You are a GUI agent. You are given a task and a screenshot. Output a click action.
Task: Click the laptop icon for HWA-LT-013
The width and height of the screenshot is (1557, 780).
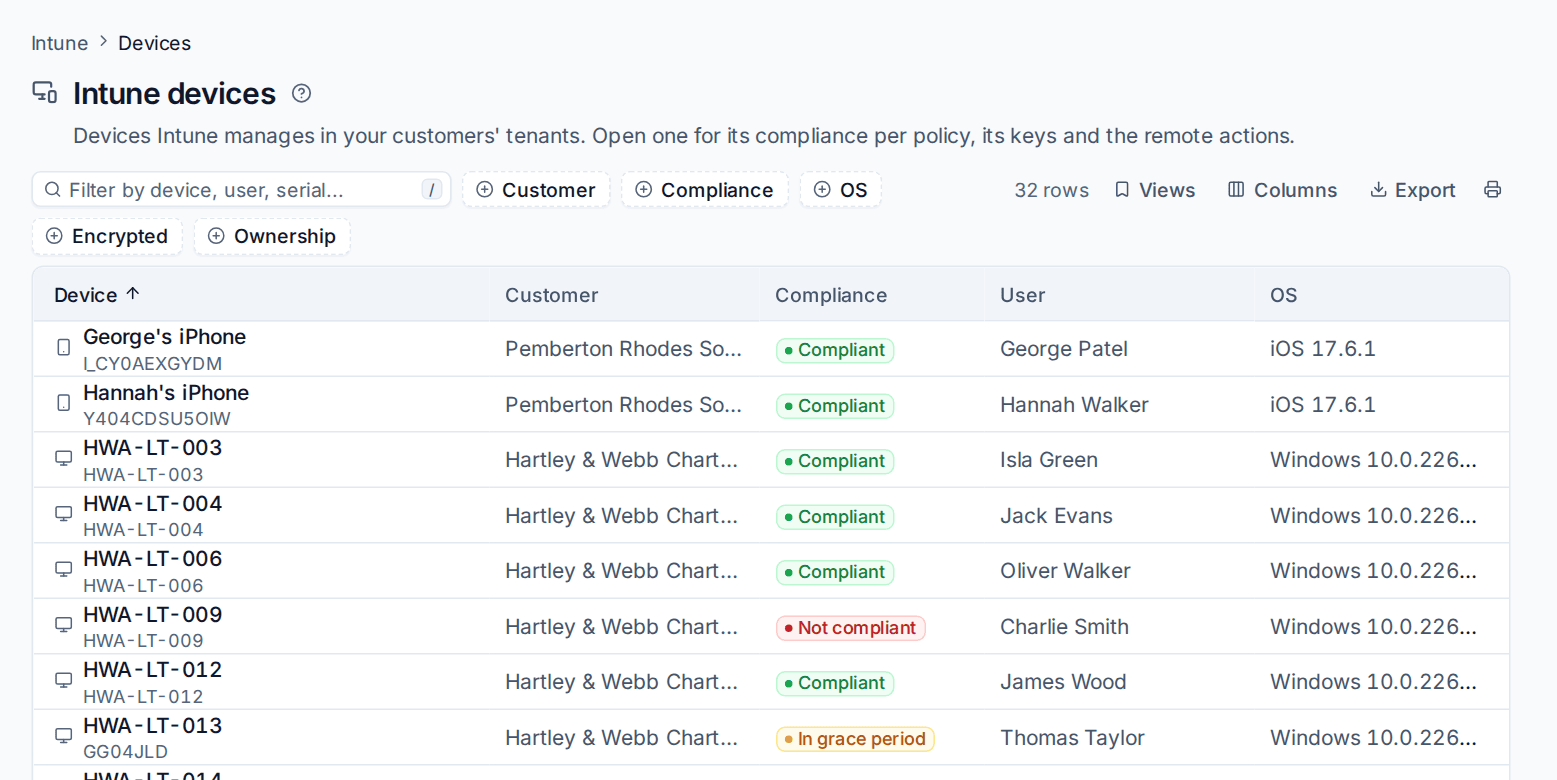coord(64,736)
